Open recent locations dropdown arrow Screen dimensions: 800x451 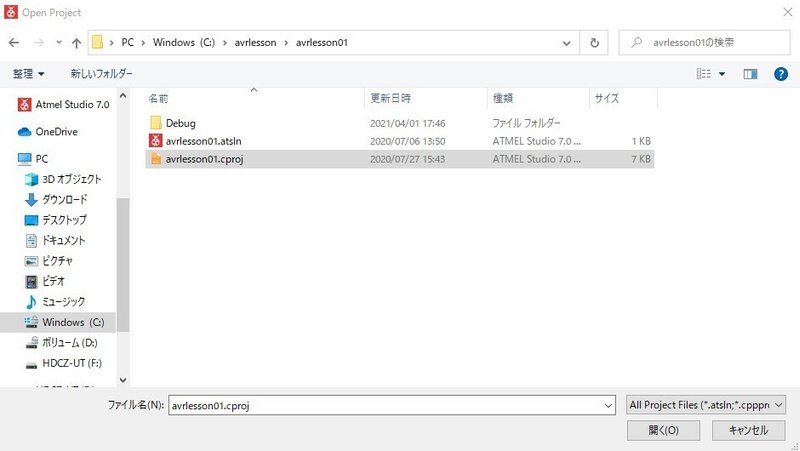tap(59, 43)
